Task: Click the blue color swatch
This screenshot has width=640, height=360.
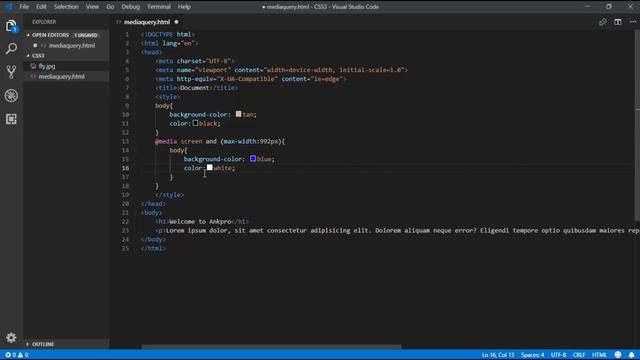Action: (x=253, y=158)
